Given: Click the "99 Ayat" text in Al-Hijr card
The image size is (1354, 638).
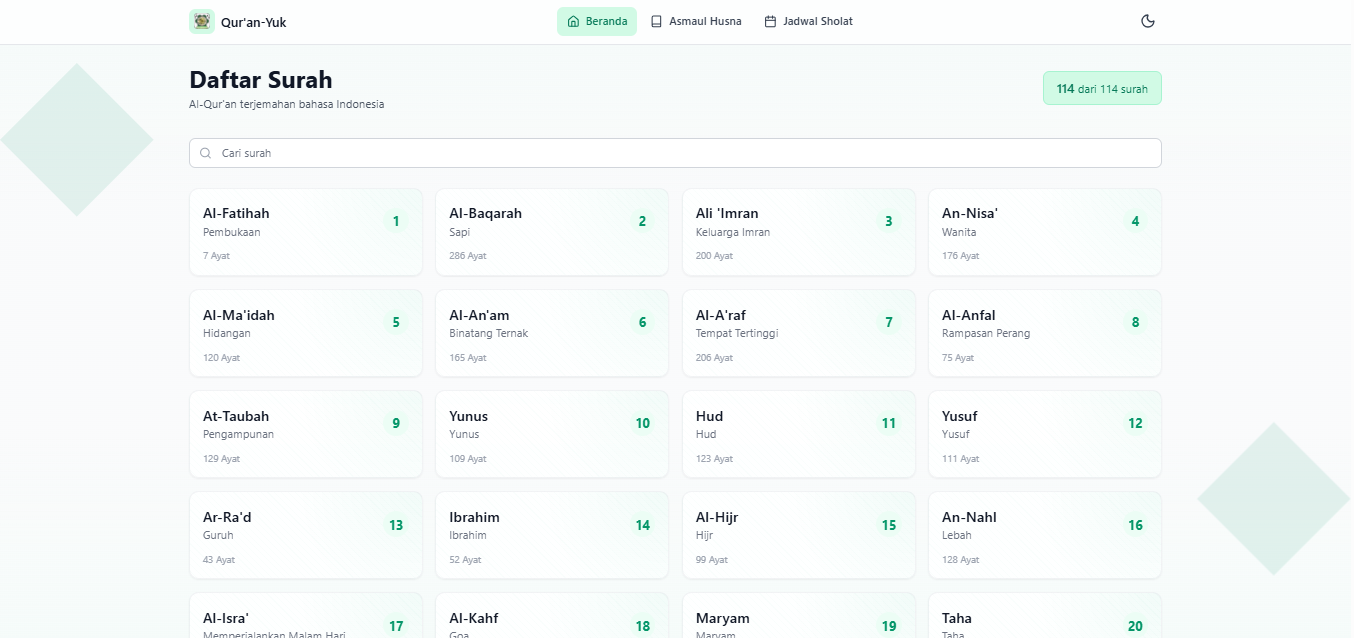Looking at the screenshot, I should (712, 560).
